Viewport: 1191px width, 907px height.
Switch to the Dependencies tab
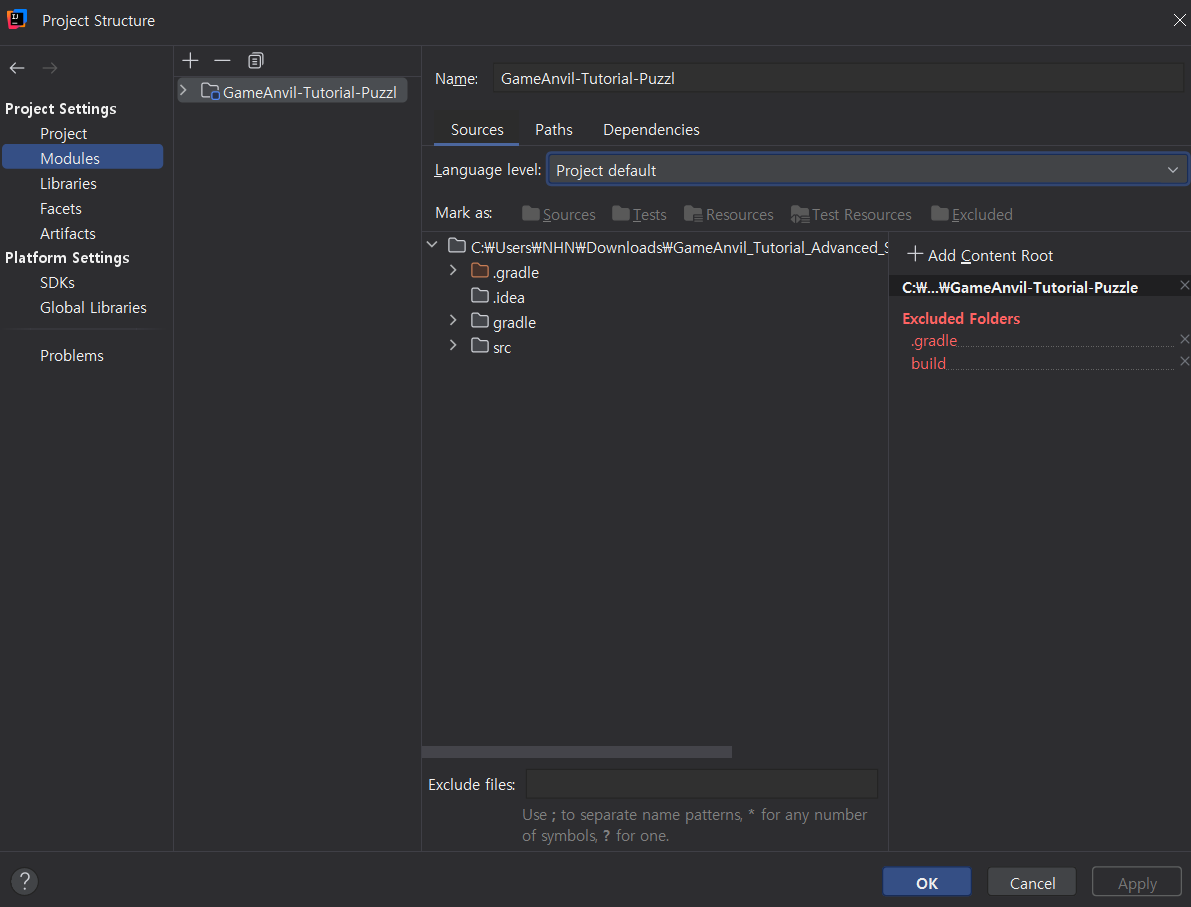click(x=651, y=130)
